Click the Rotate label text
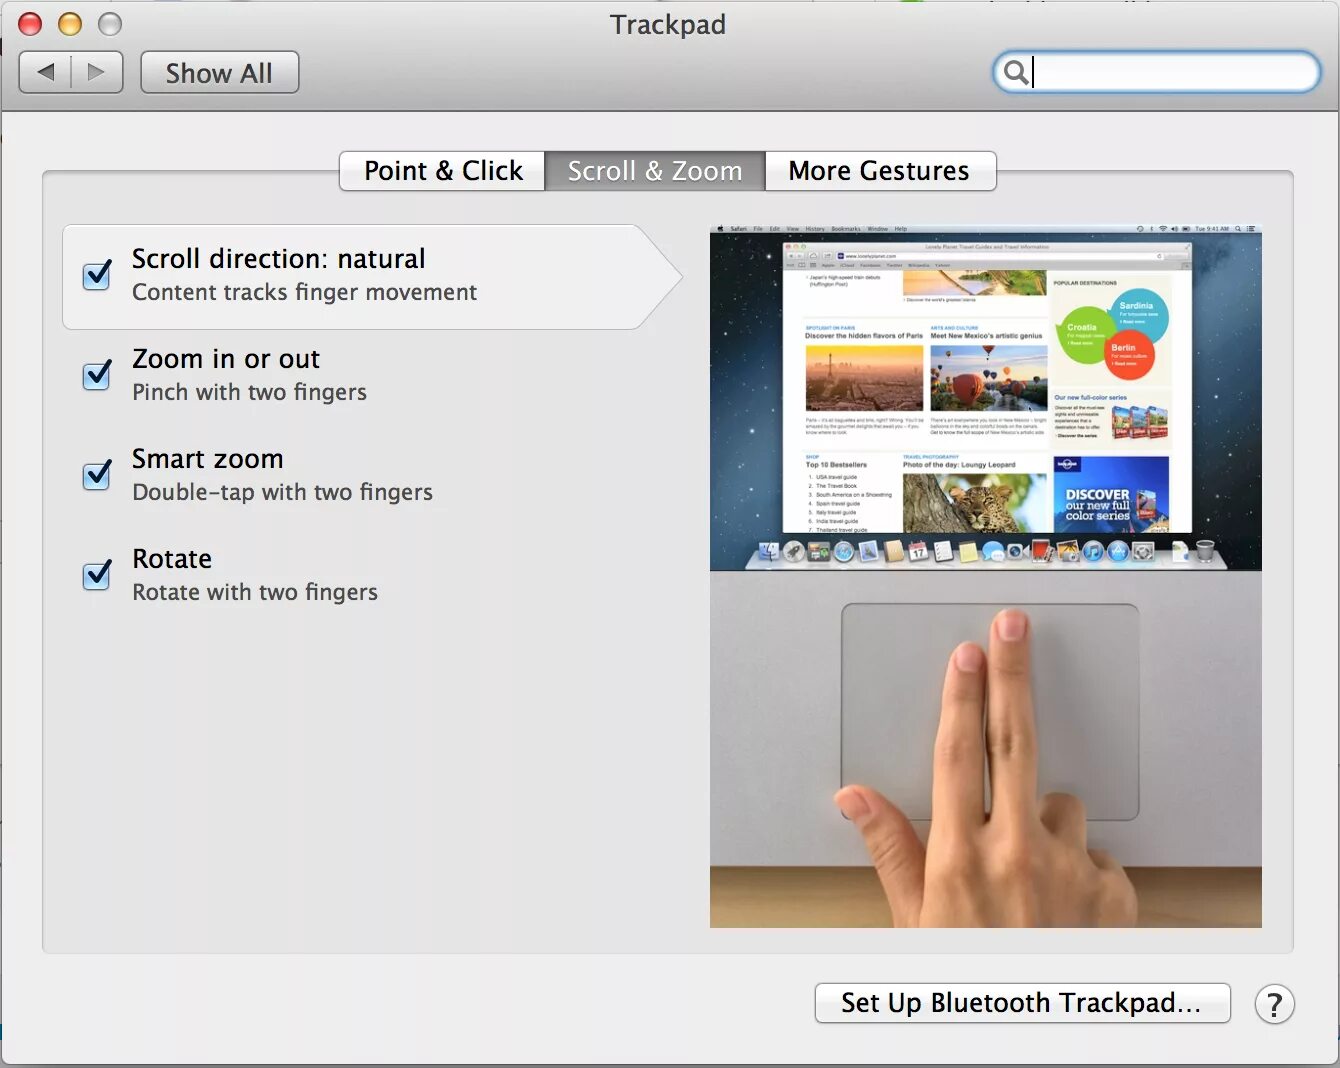This screenshot has width=1340, height=1068. 172,559
